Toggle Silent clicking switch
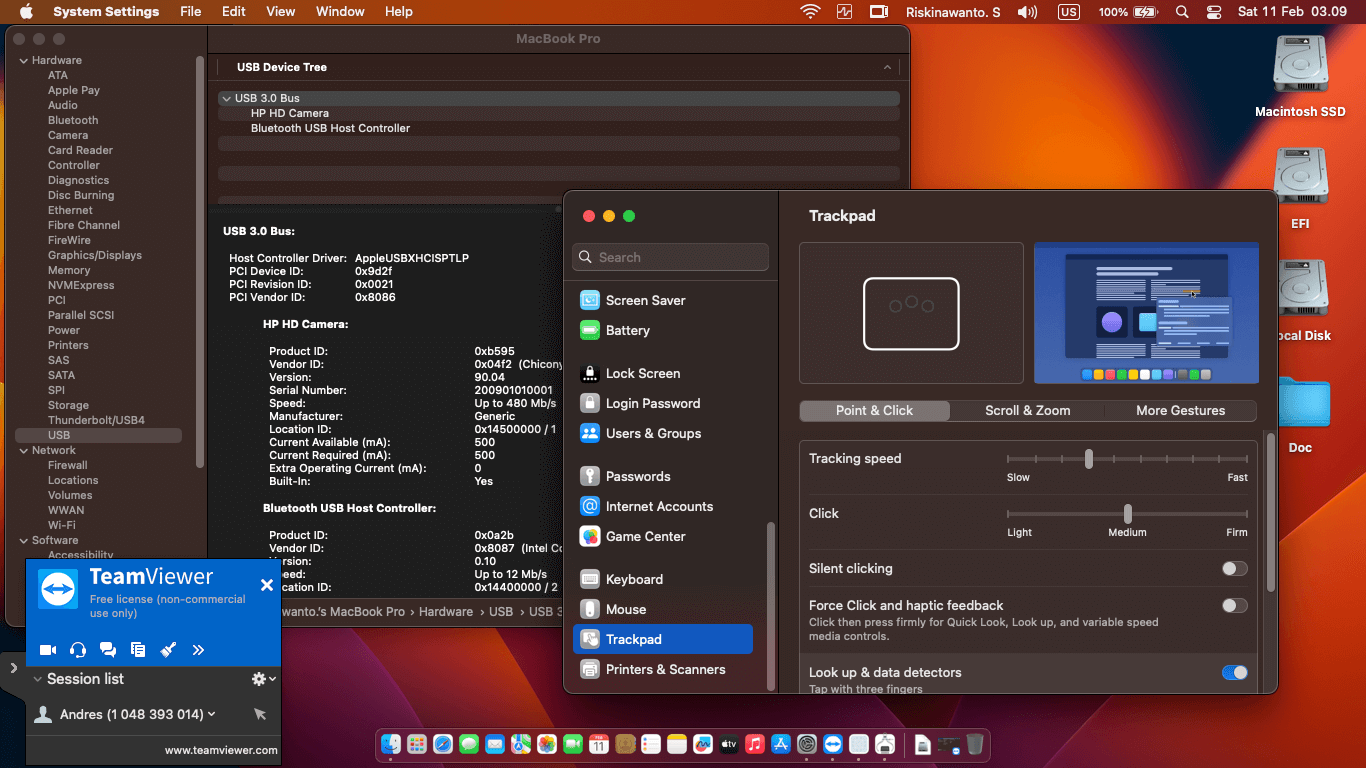 click(x=1235, y=569)
